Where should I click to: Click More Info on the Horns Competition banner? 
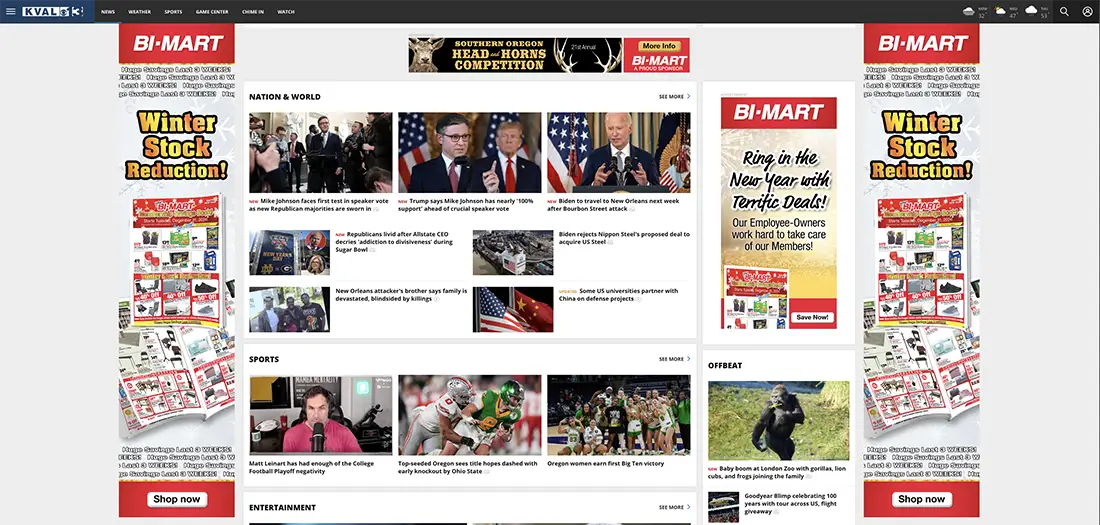coord(659,46)
